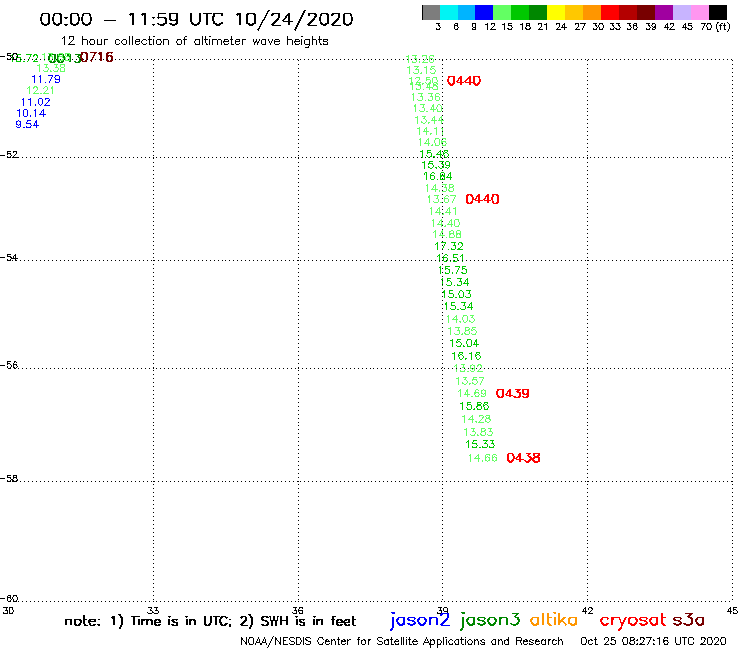Click the lavender 42-45 ft legend swatch
The height and width of the screenshot is (650, 740).
point(681,12)
